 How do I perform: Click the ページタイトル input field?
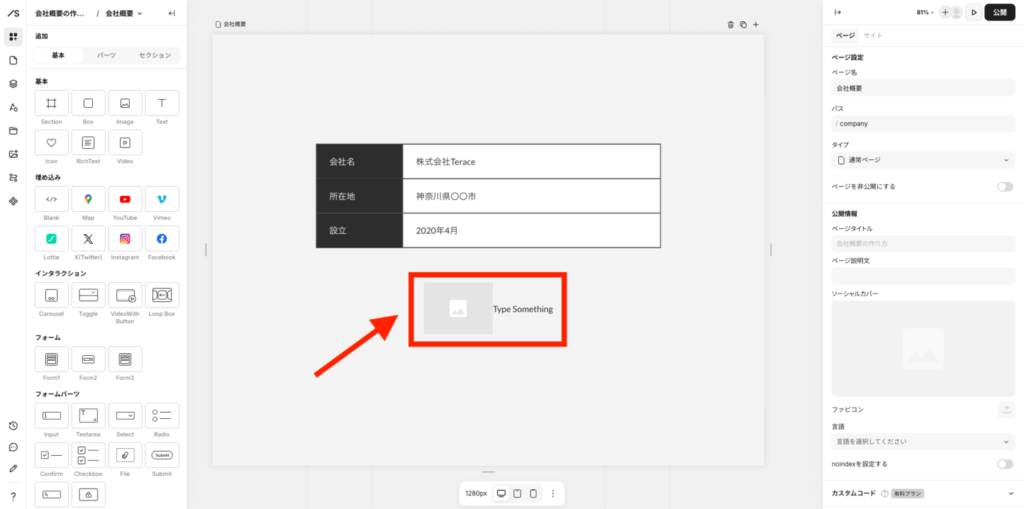coord(923,243)
